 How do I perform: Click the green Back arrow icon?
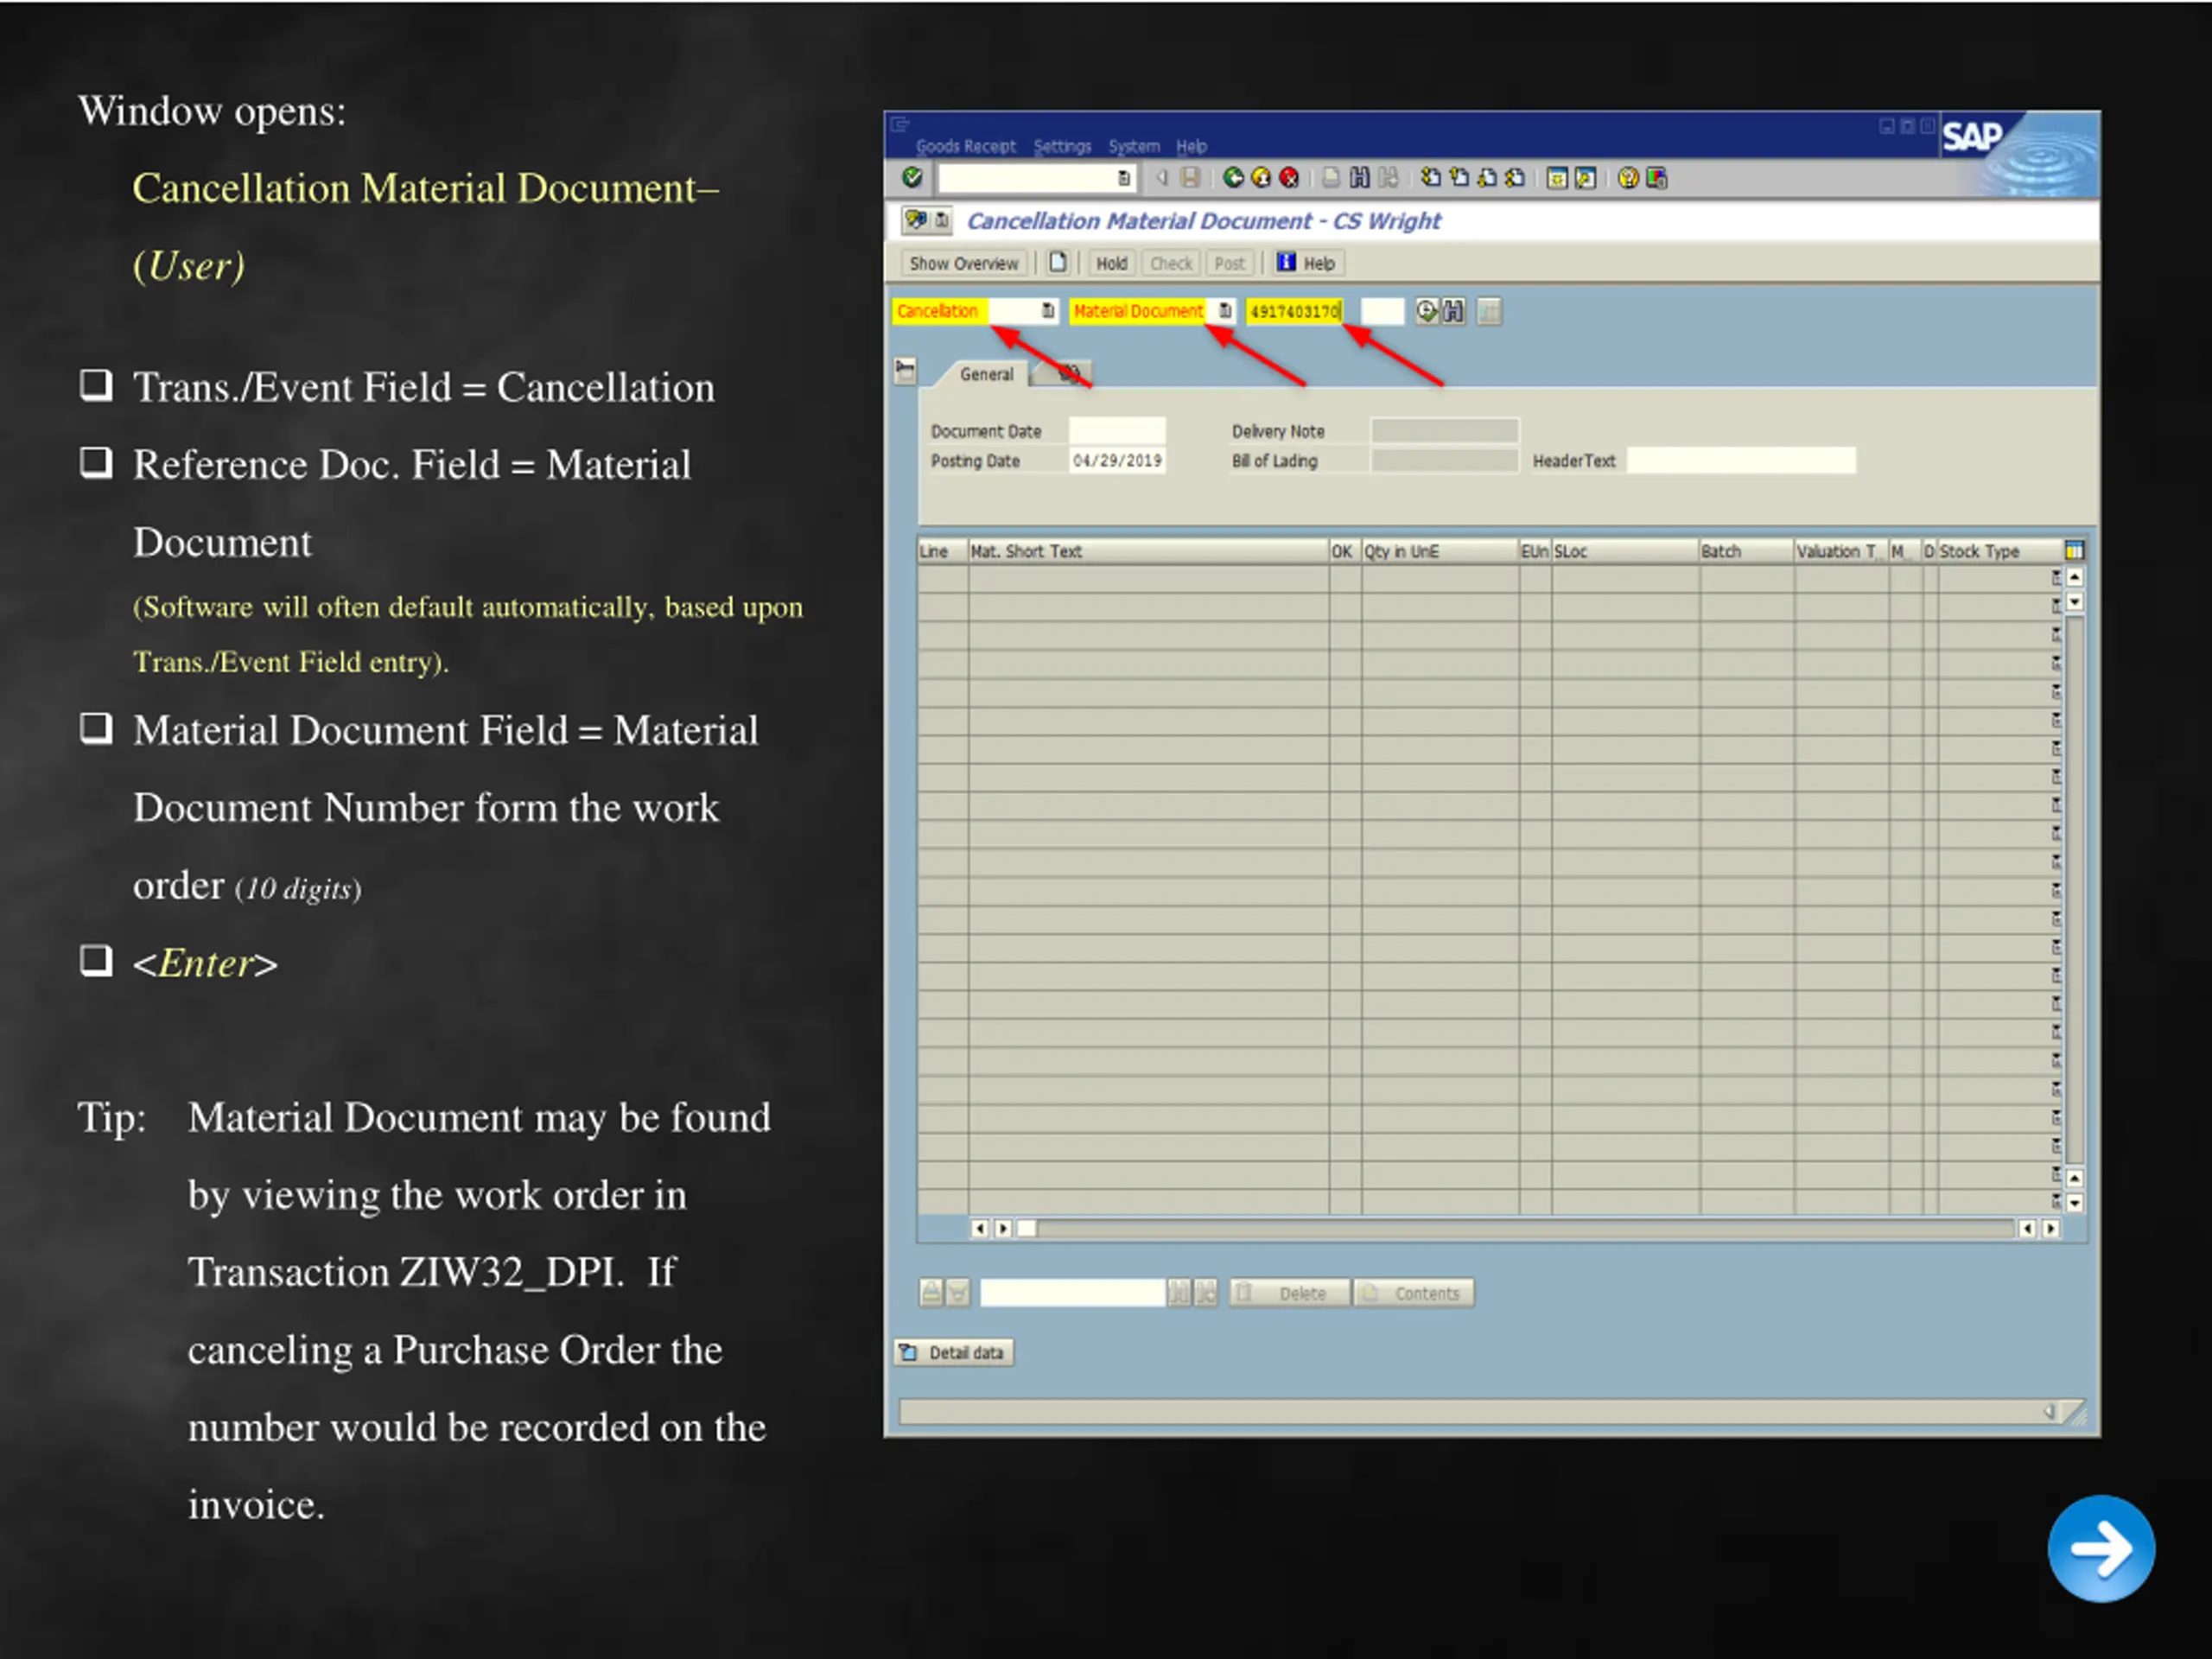pyautogui.click(x=1234, y=178)
